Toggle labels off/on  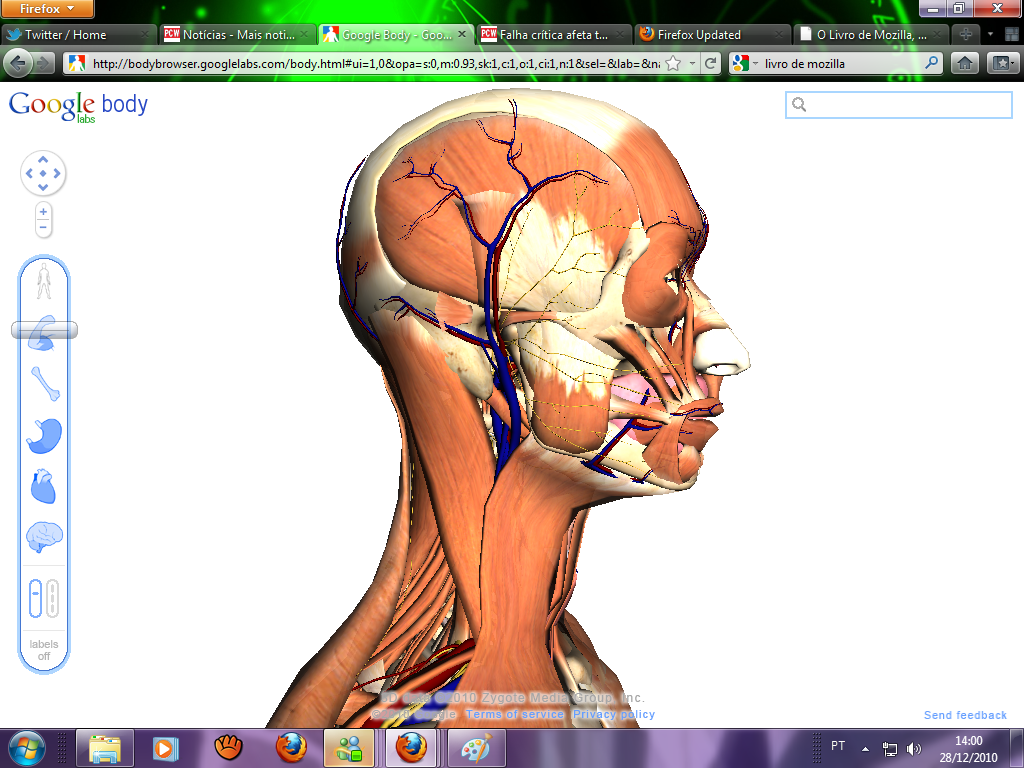tap(44, 650)
